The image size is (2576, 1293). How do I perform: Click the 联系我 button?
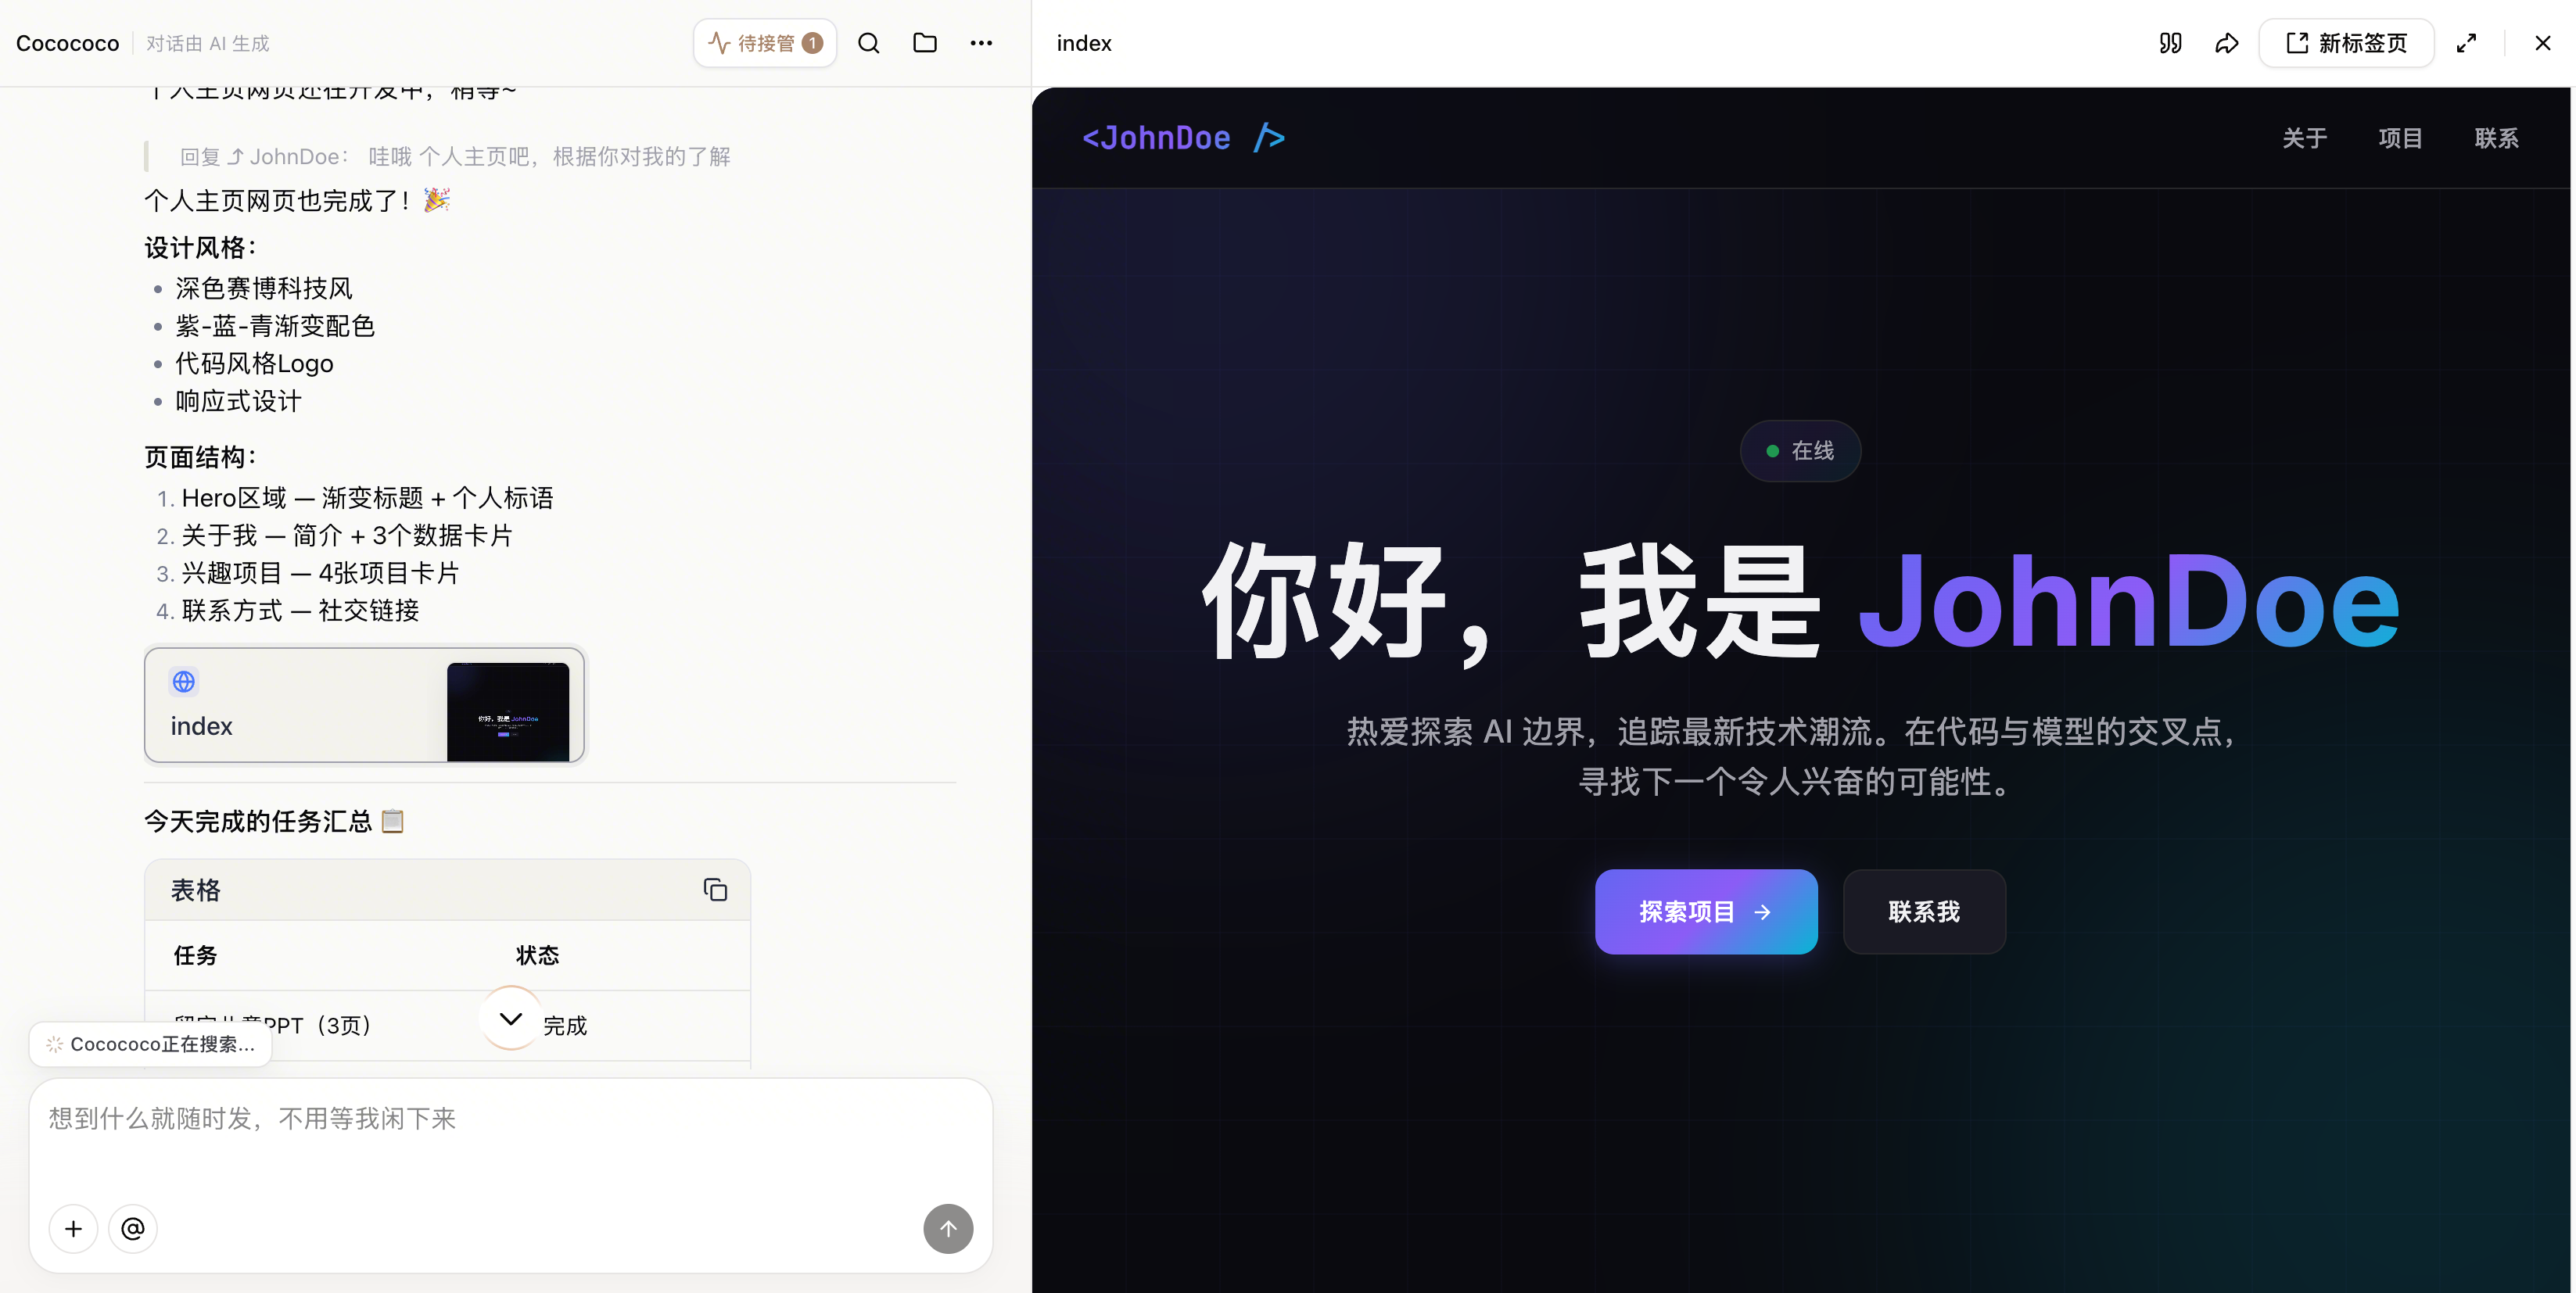click(x=1924, y=911)
